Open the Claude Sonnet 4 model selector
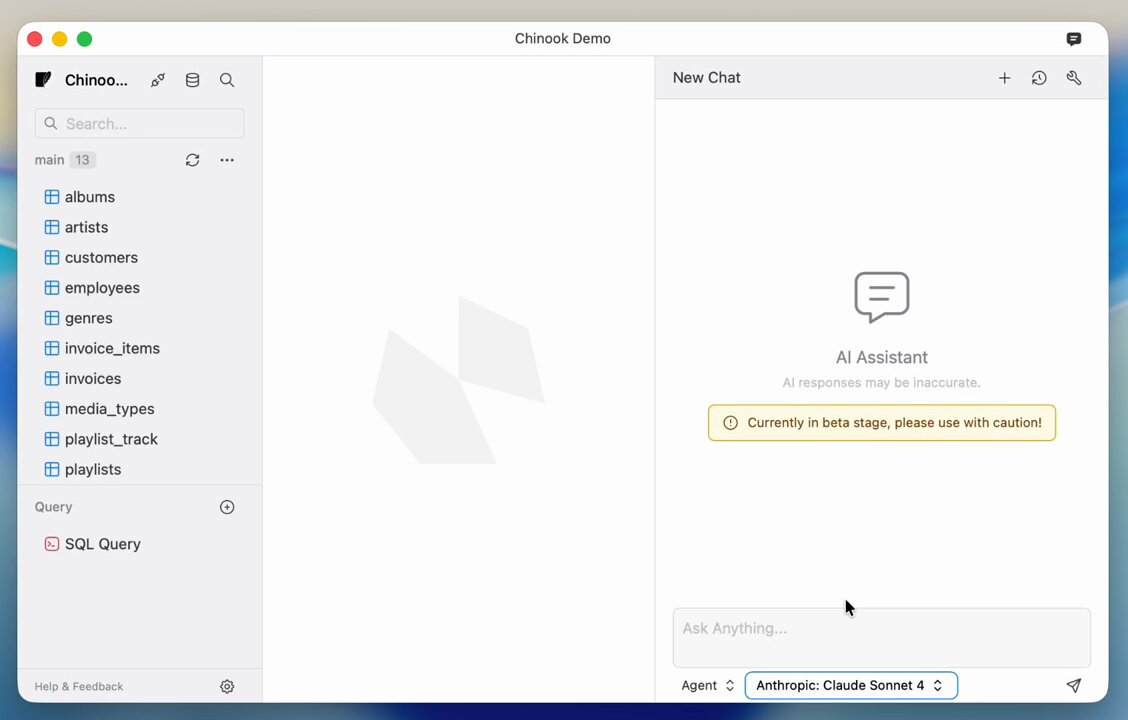This screenshot has height=720, width=1128. (x=850, y=685)
